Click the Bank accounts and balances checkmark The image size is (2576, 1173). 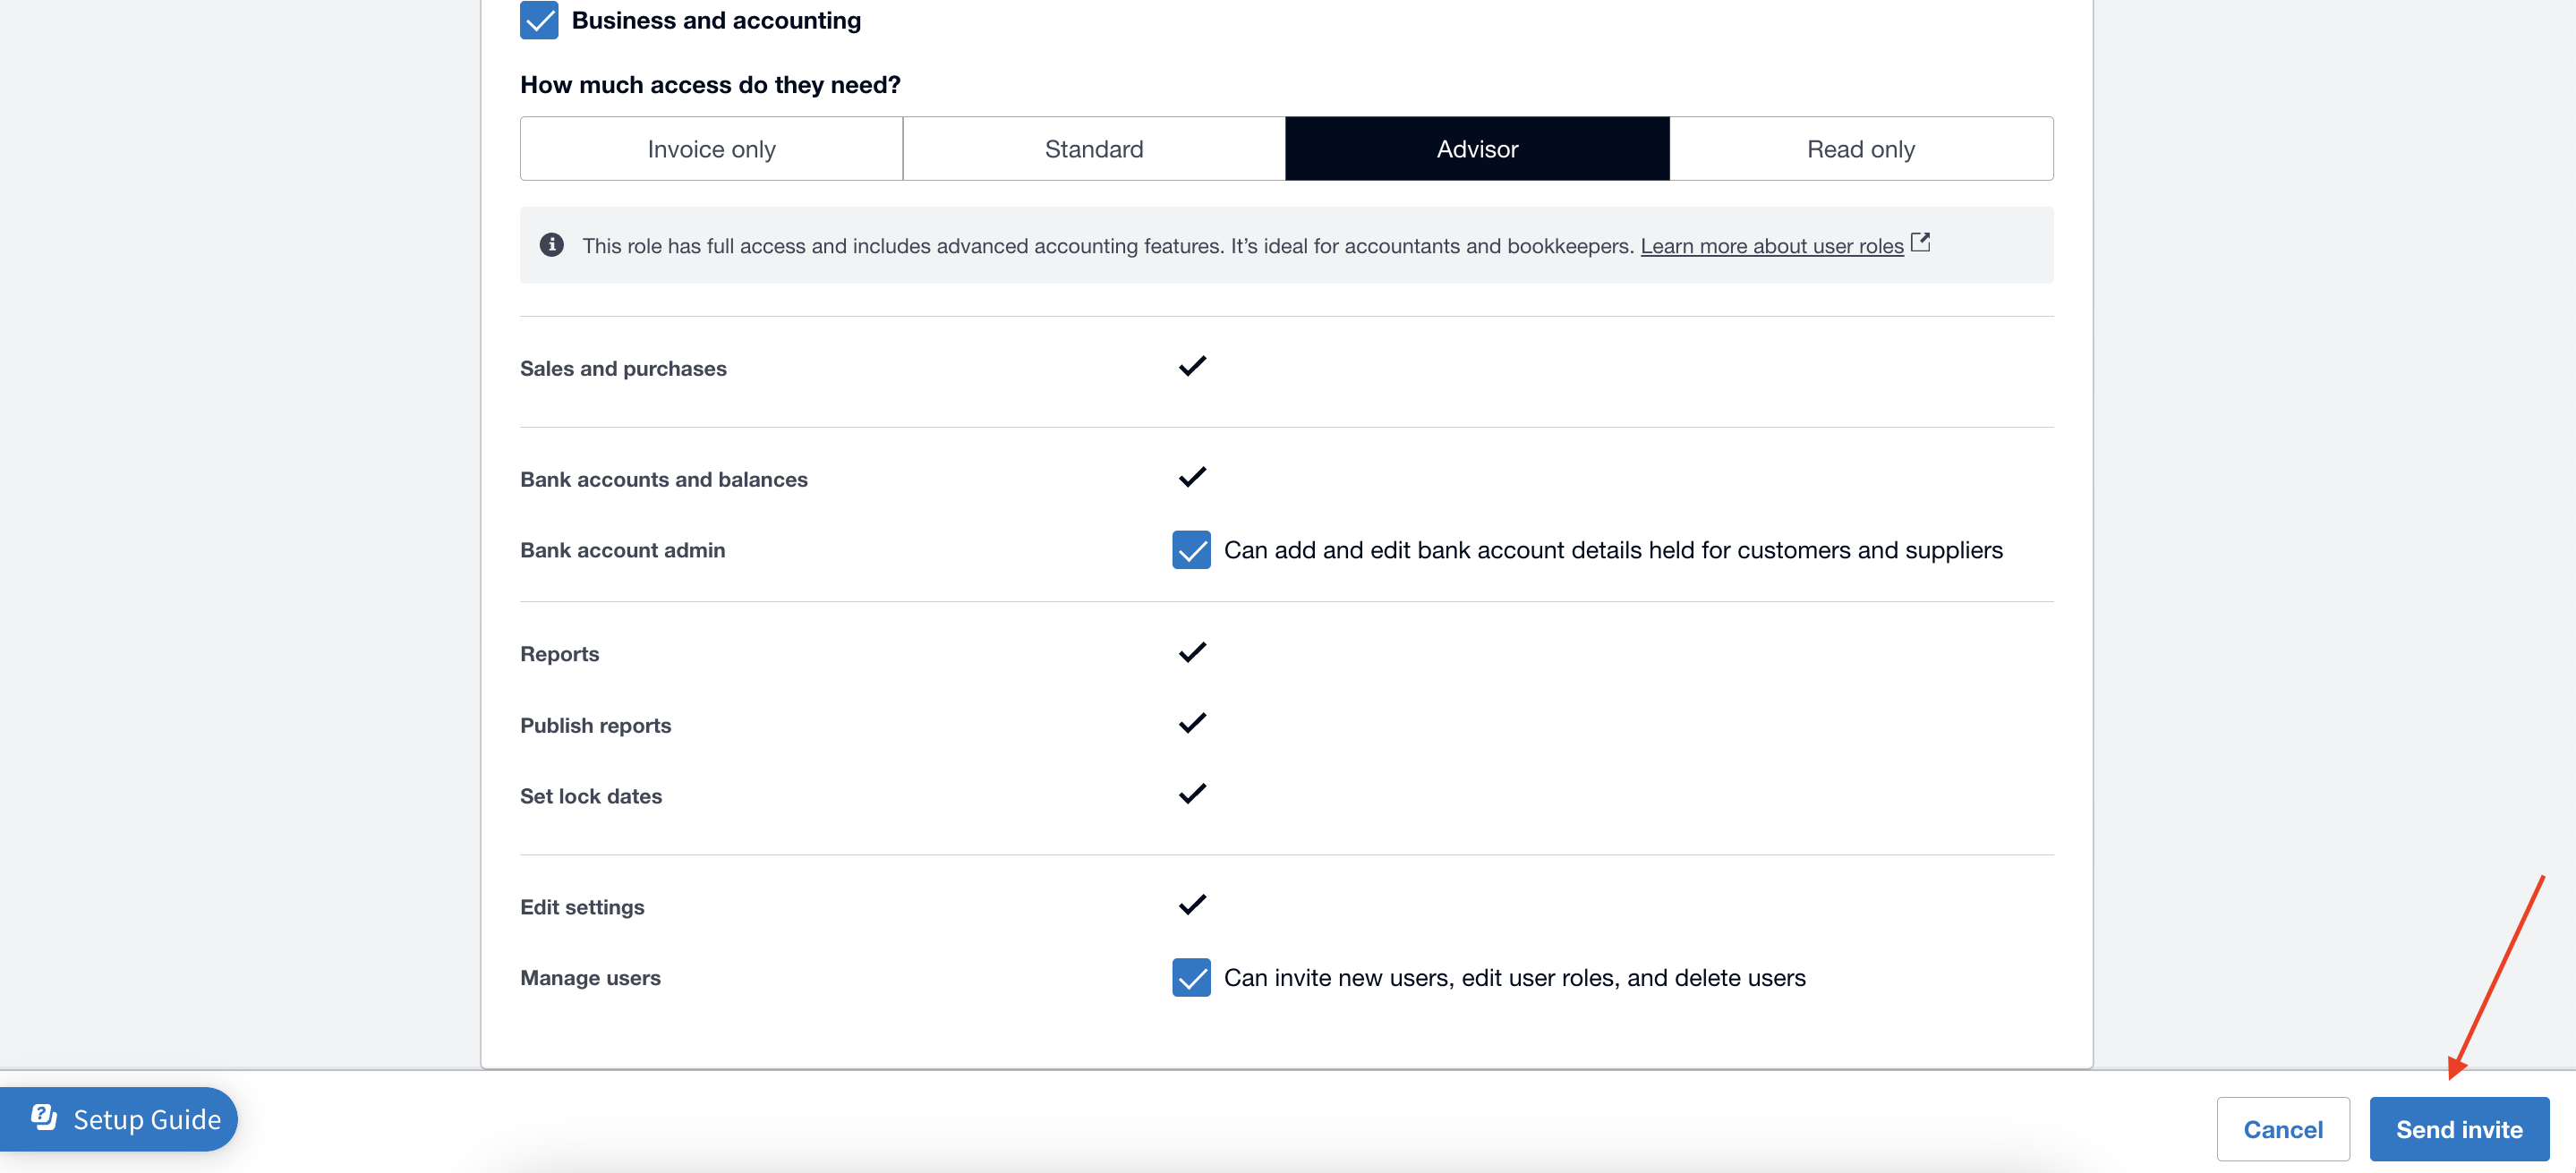pos(1192,477)
